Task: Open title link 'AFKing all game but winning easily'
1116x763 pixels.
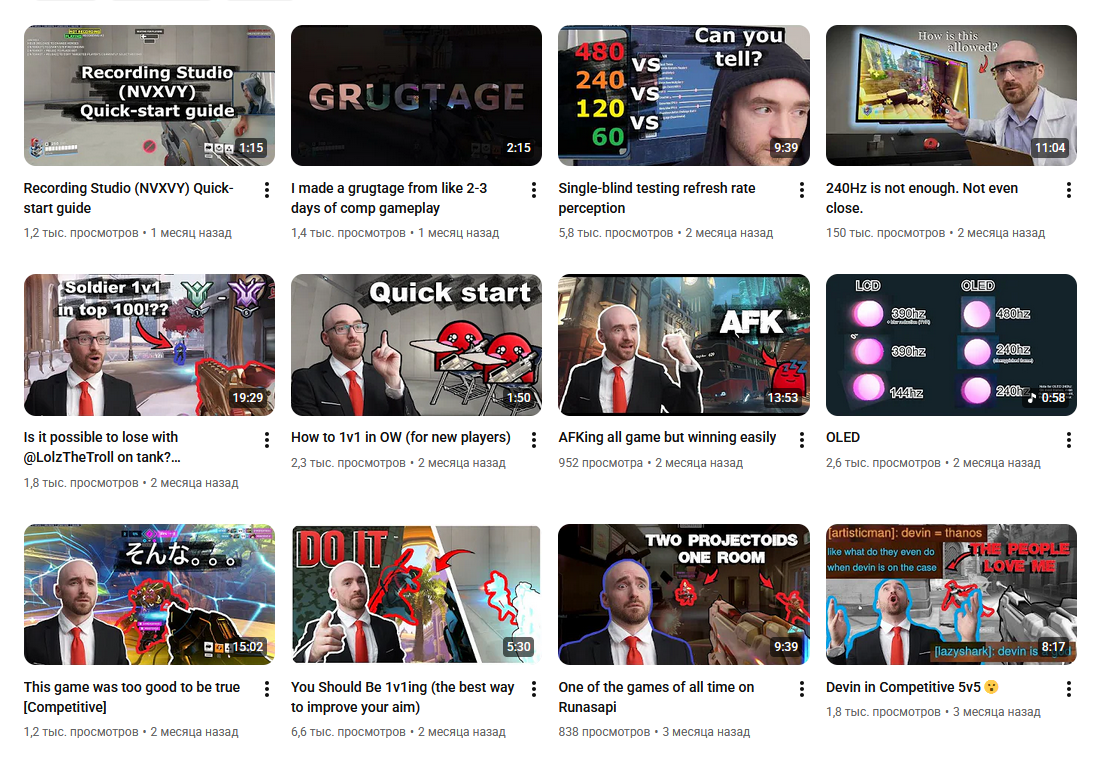Action: [667, 437]
